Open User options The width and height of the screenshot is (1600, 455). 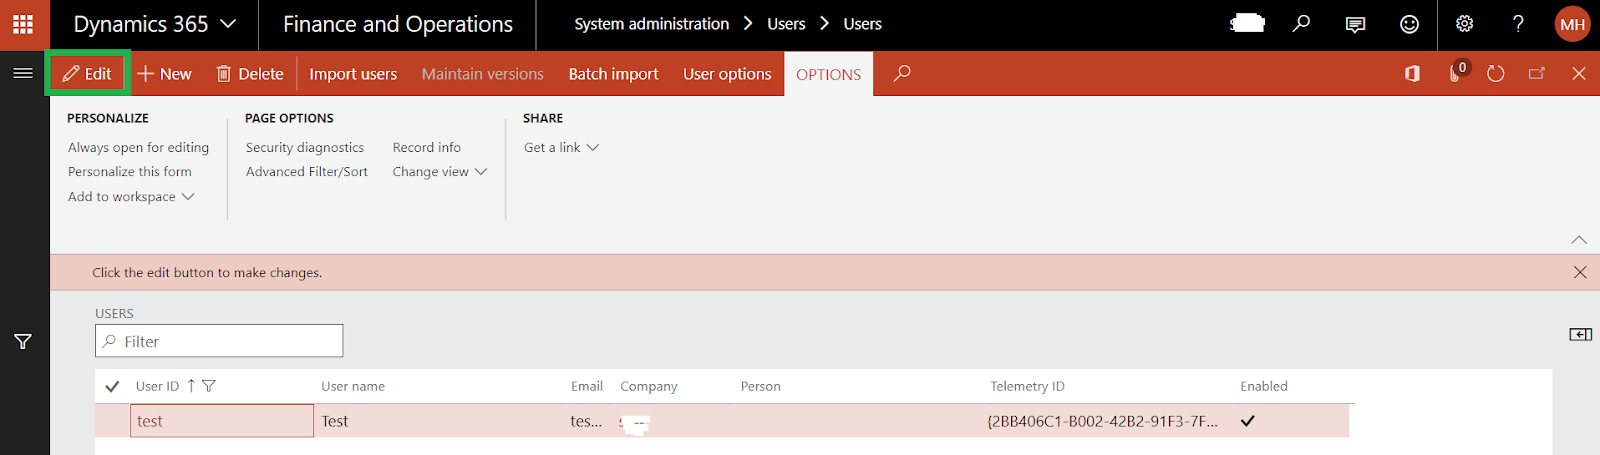coord(727,74)
